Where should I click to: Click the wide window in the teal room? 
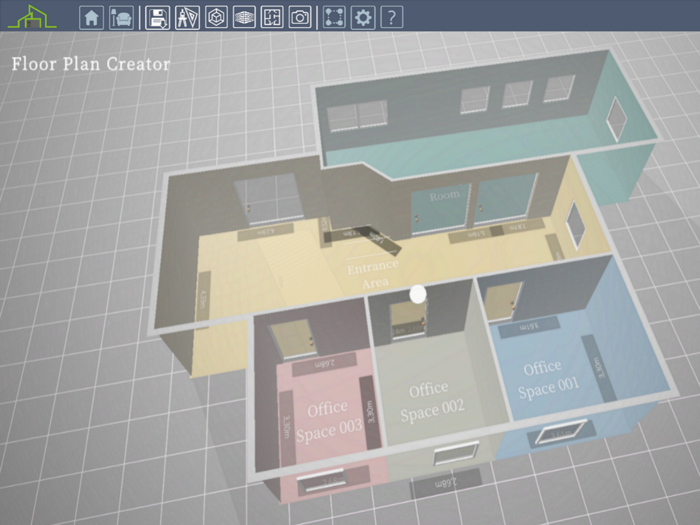tap(357, 116)
